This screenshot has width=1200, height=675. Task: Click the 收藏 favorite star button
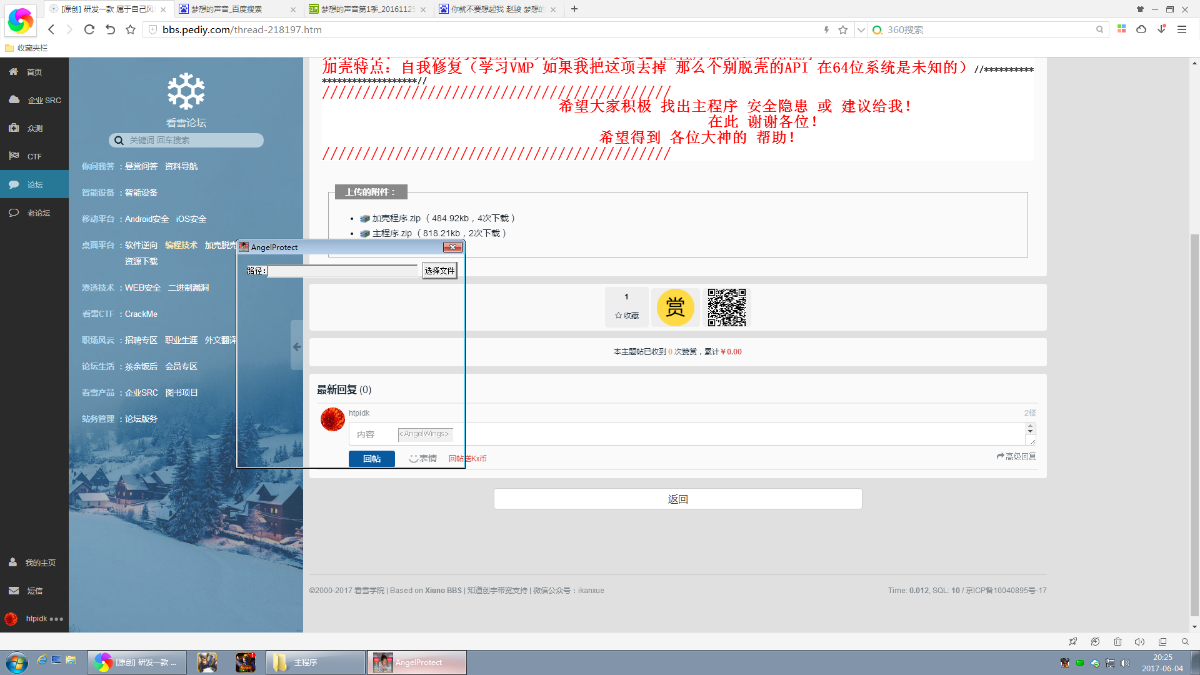[626, 307]
